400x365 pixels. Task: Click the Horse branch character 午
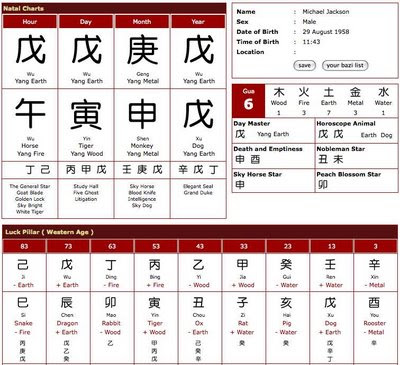(x=30, y=113)
